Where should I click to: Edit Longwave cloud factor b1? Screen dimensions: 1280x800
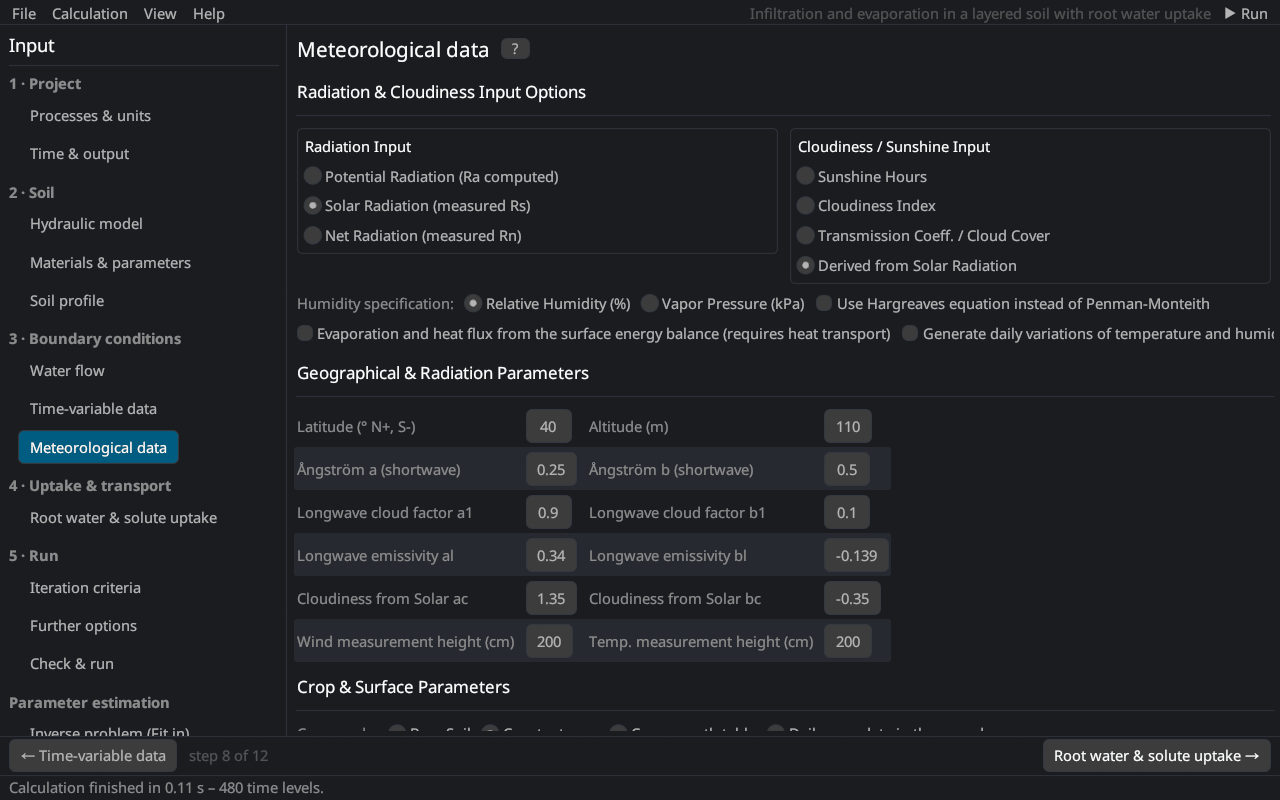847,512
